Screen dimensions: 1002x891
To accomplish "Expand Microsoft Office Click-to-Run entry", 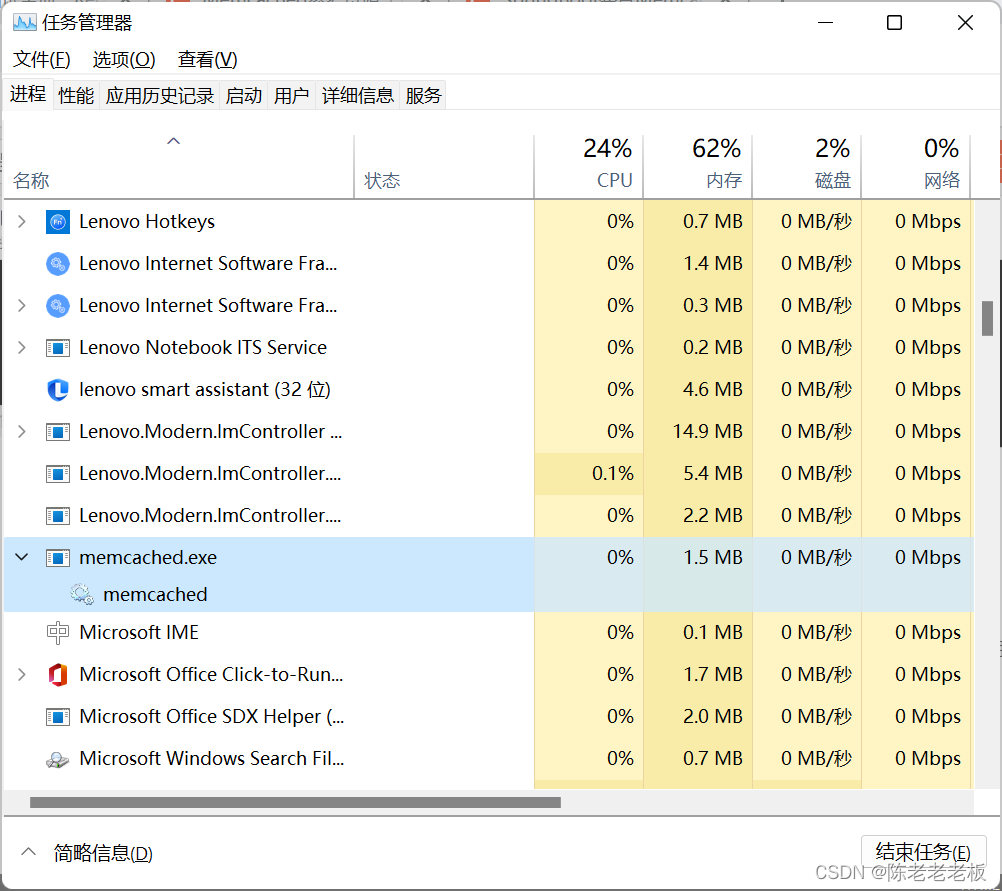I will click(22, 674).
